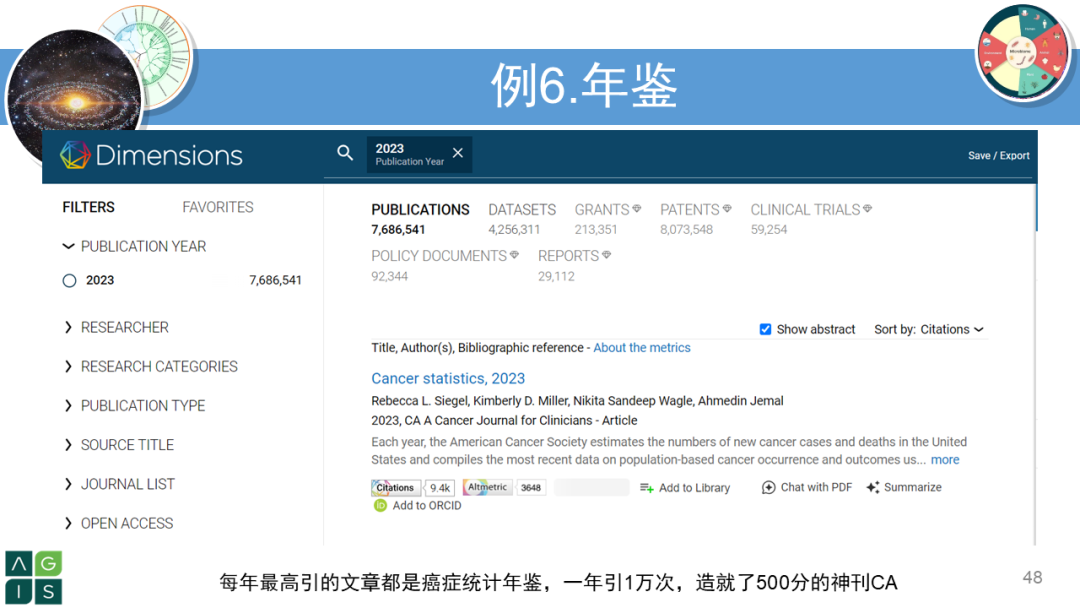Select the Citations badge on the article
This screenshot has width=1080, height=608.
(396, 487)
